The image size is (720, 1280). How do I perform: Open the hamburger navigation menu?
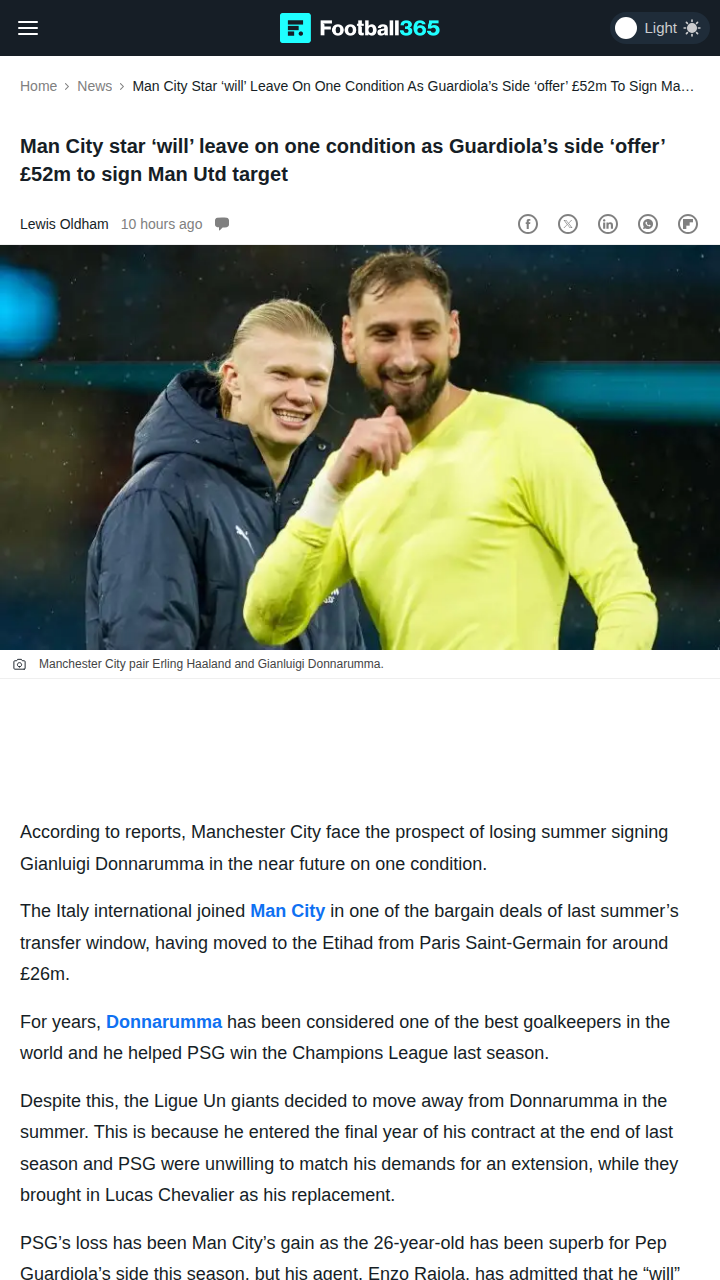point(28,28)
